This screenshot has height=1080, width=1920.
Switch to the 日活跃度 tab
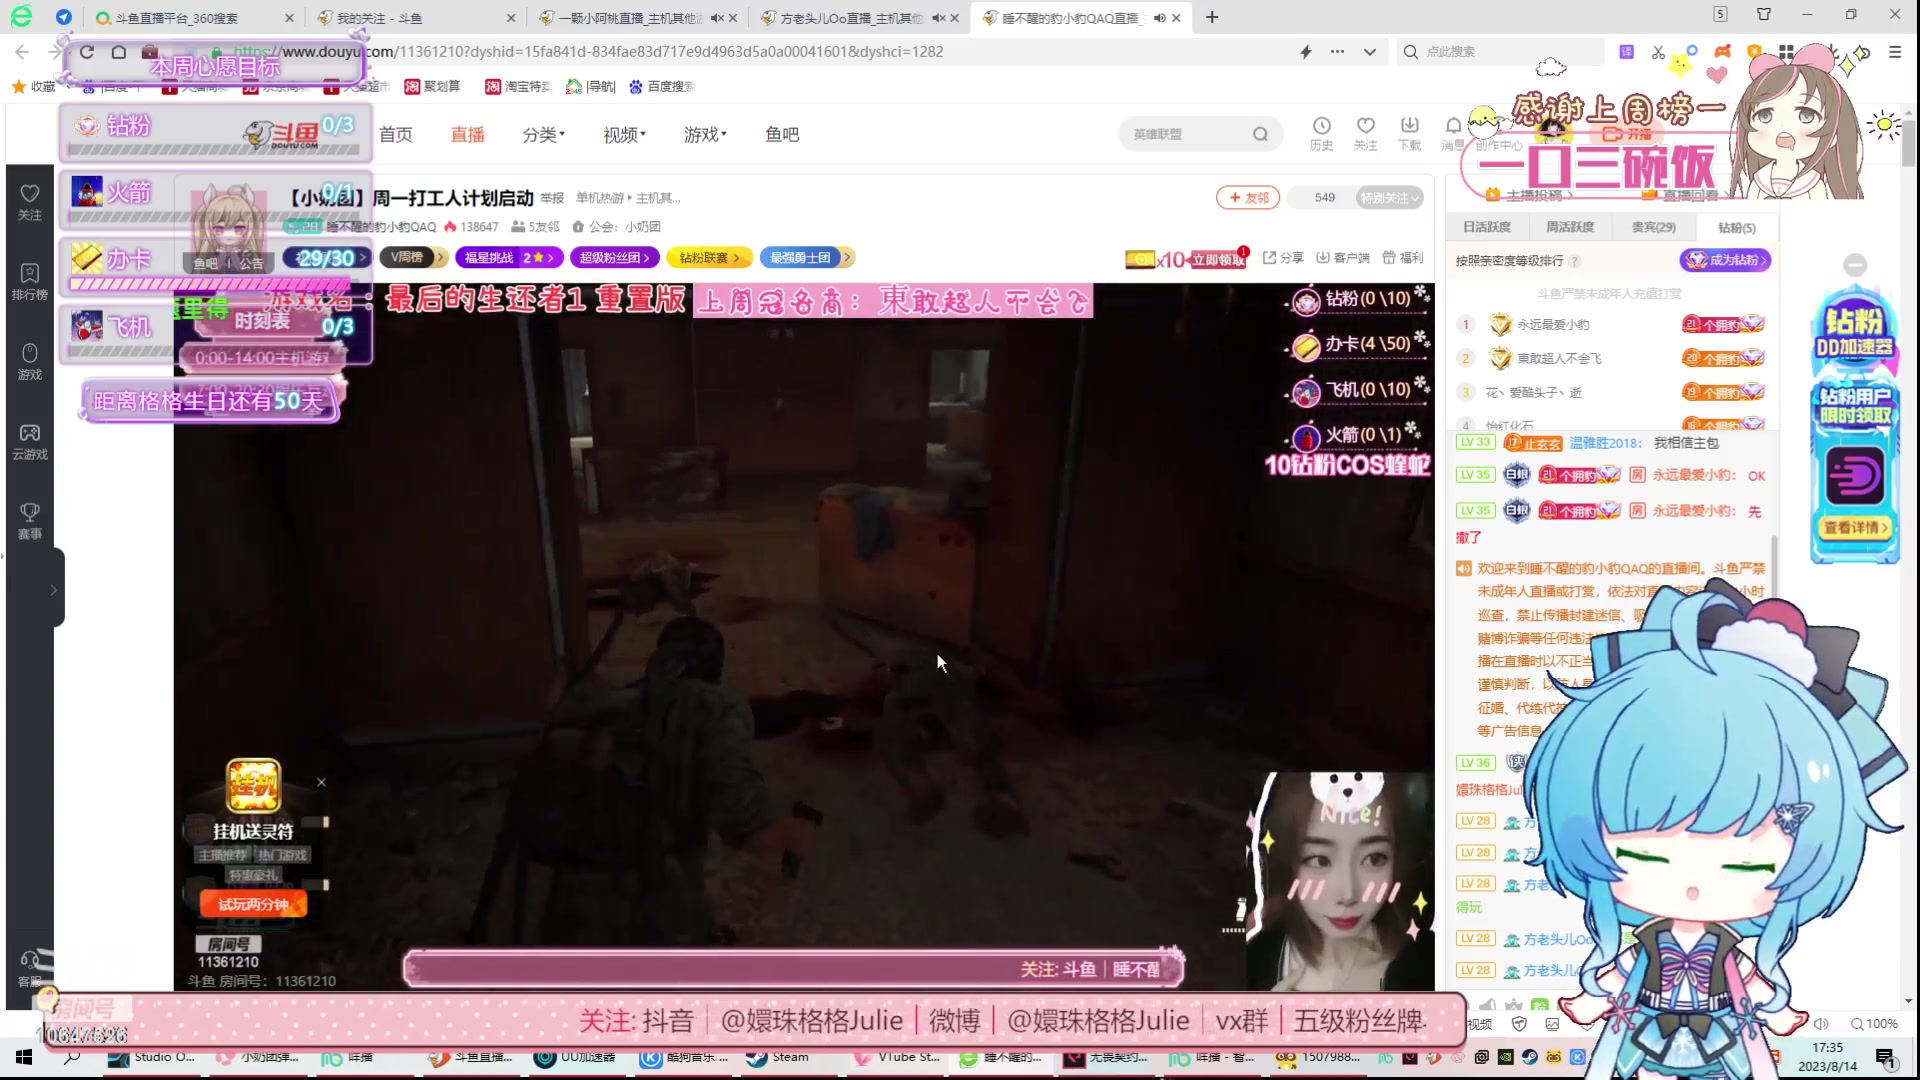[1486, 227]
